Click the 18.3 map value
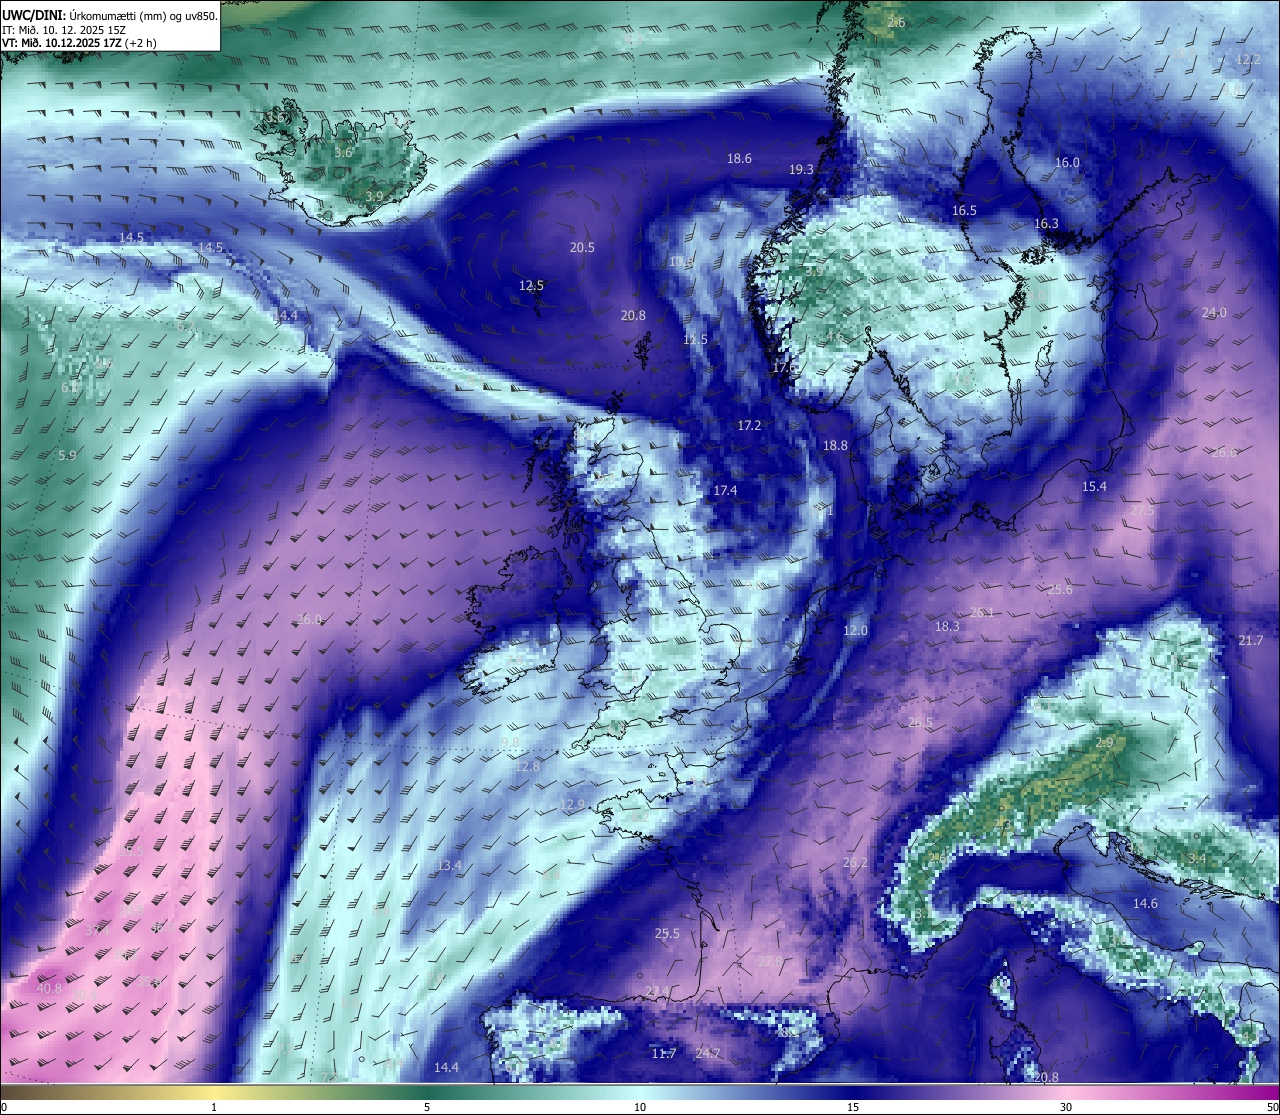This screenshot has height=1115, width=1280. pos(946,626)
